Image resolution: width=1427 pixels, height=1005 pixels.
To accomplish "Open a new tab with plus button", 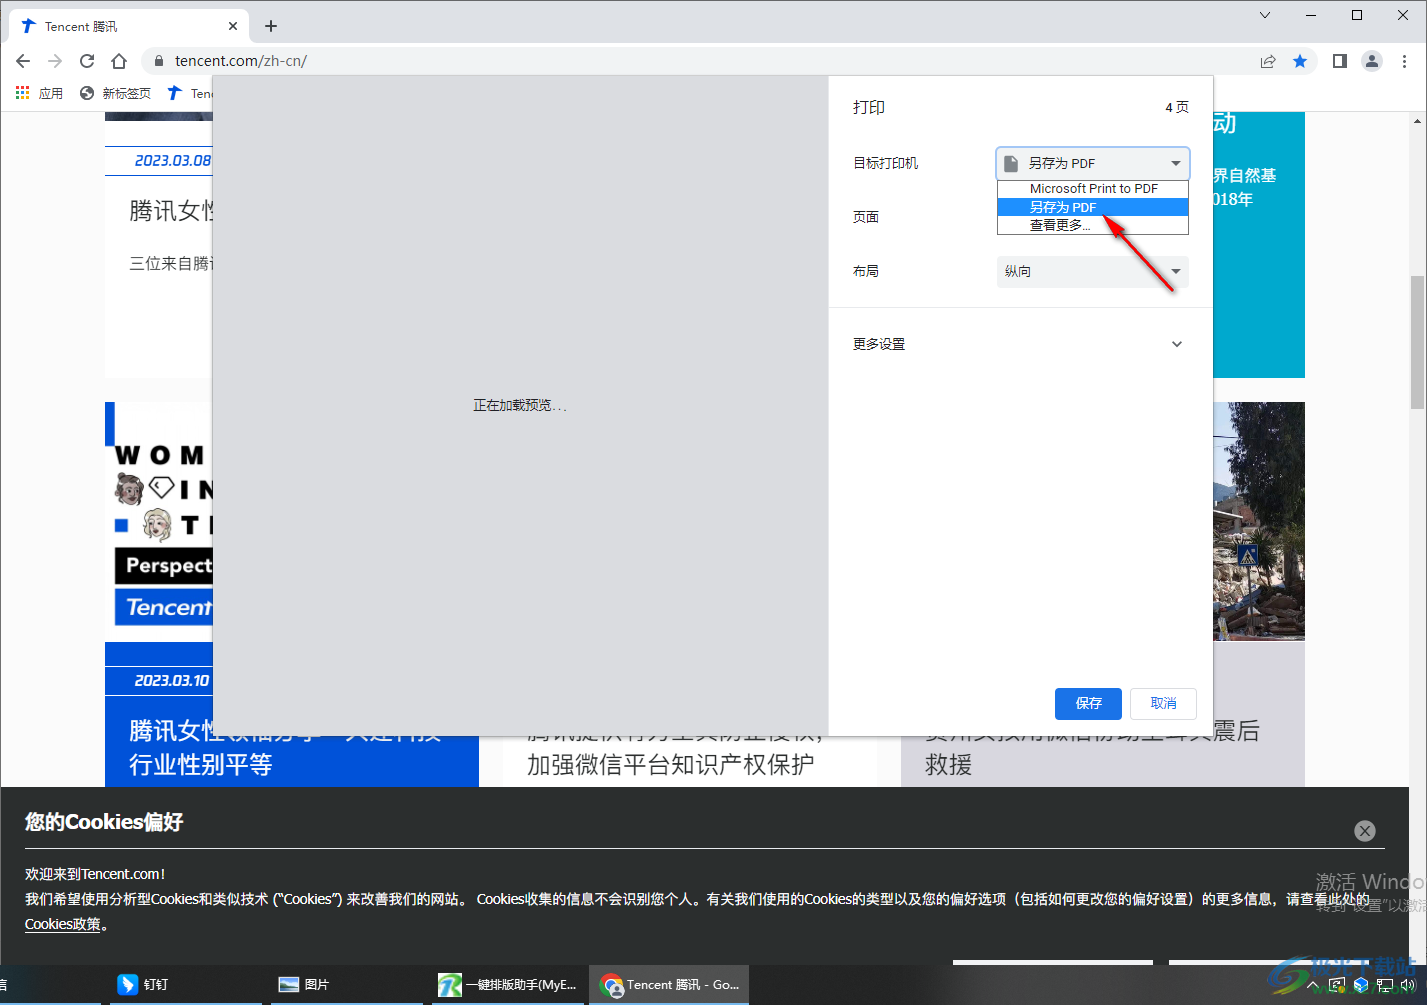I will click(271, 26).
